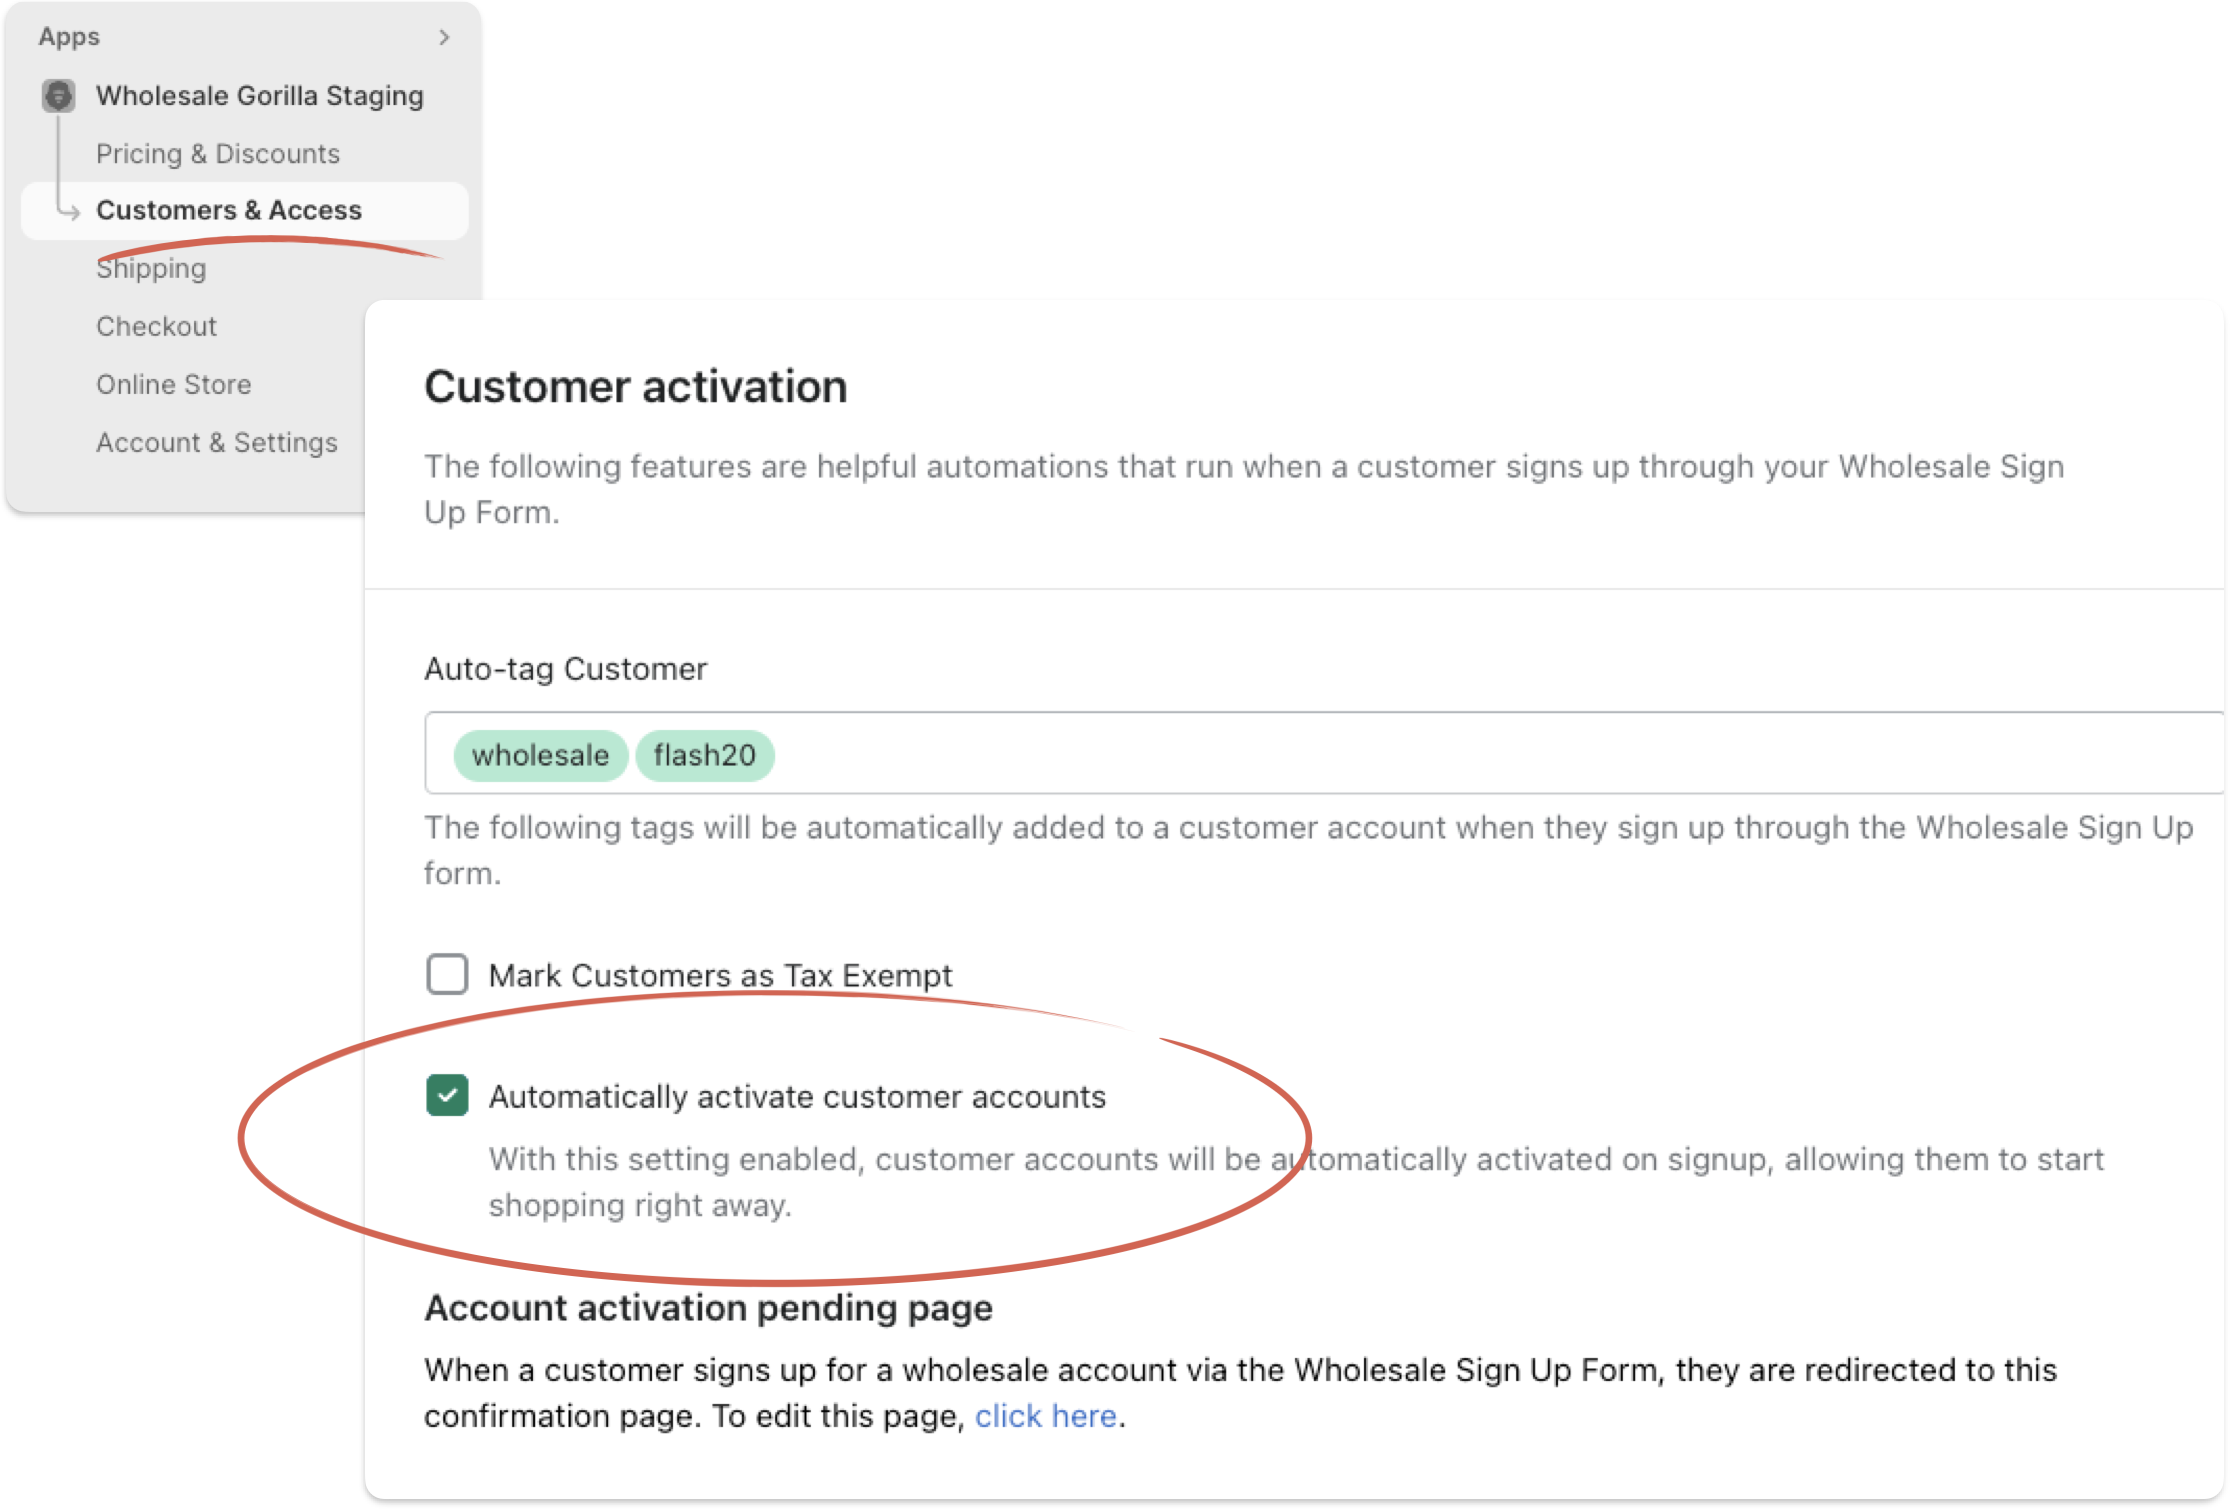Click the click here link
Viewport: 2230px width, 1510px height.
click(1046, 1415)
